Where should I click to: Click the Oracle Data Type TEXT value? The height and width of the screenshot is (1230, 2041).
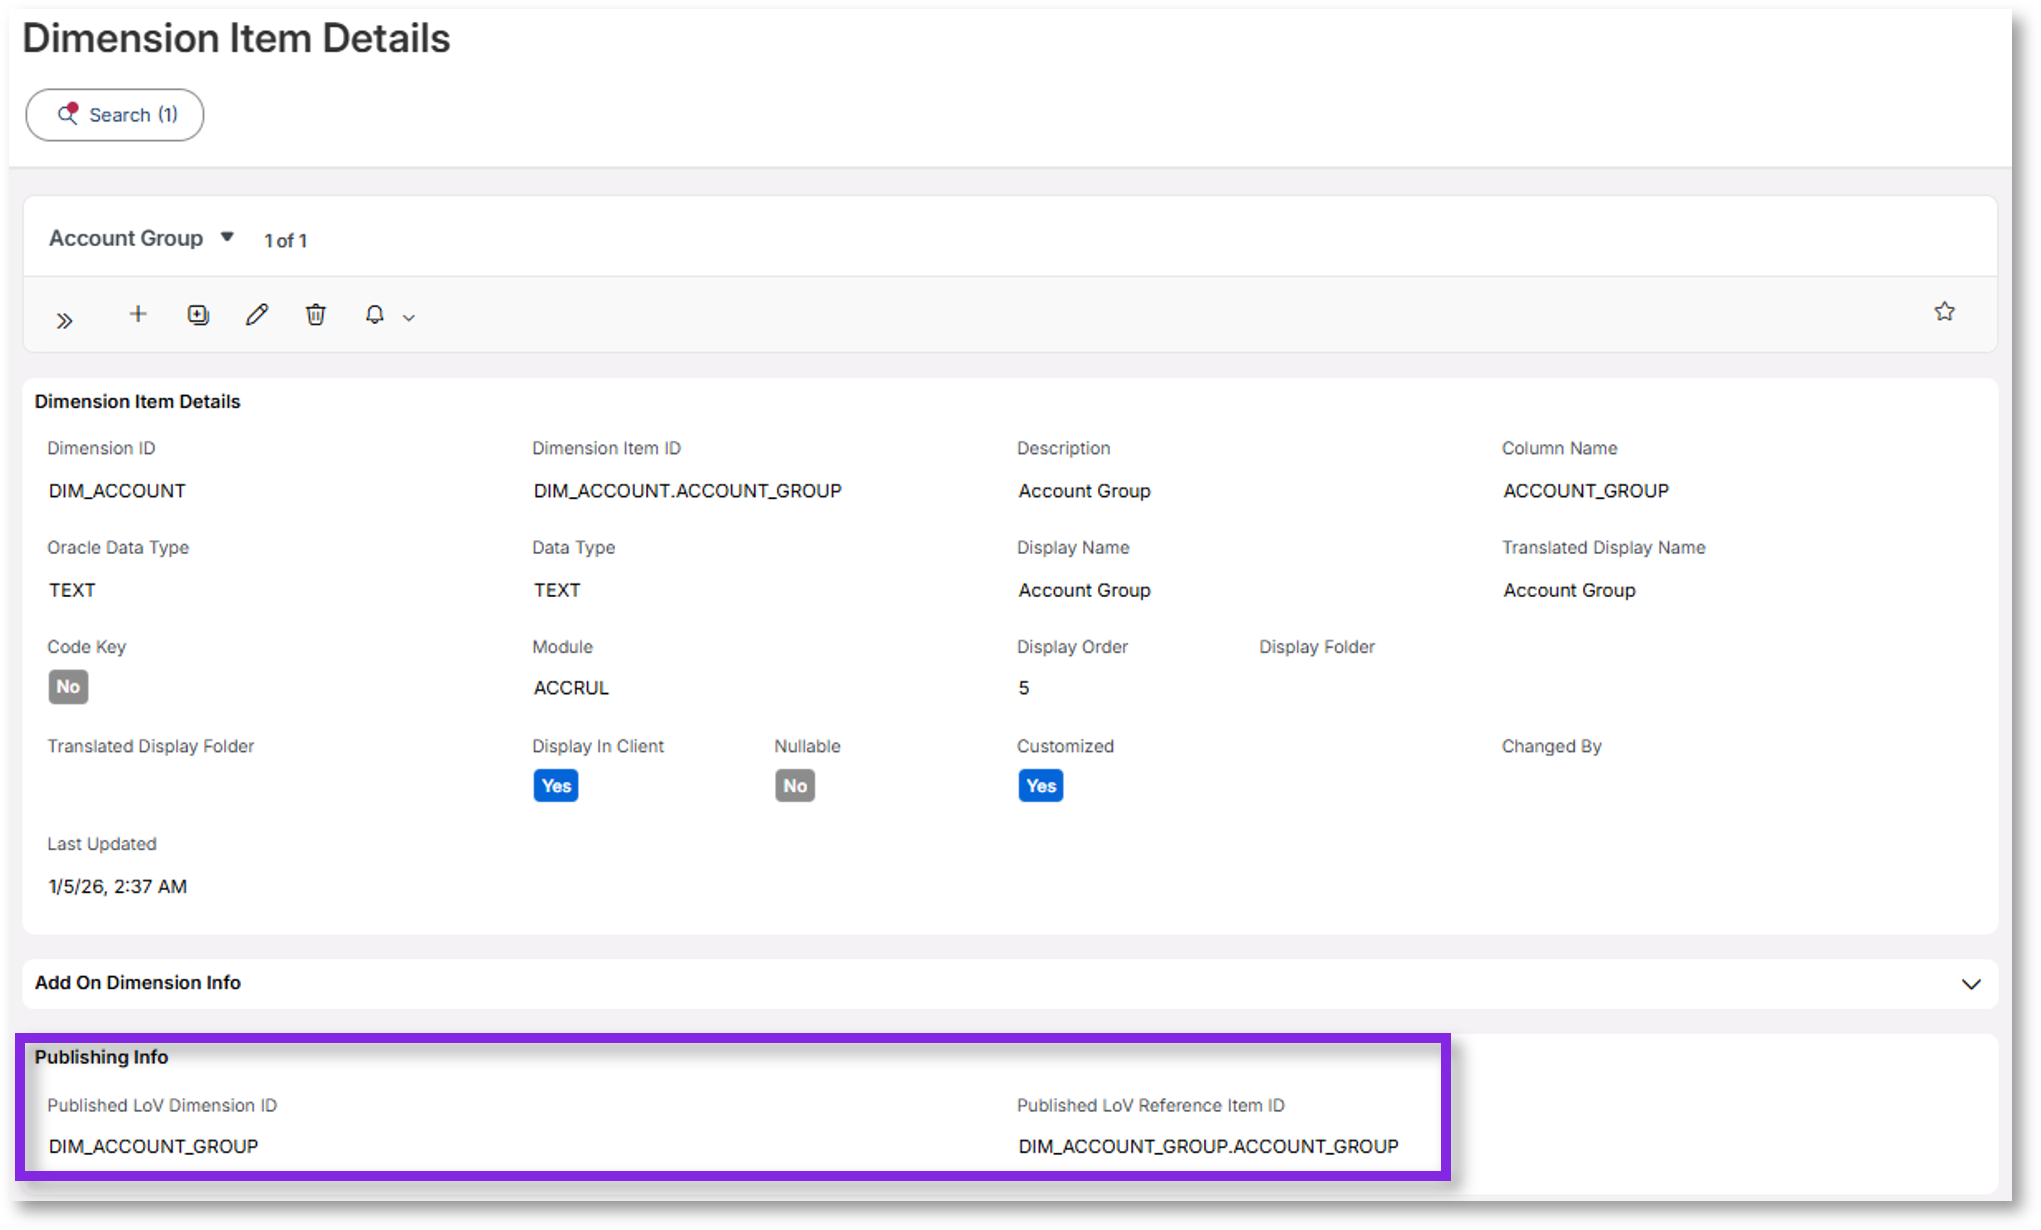[72, 590]
